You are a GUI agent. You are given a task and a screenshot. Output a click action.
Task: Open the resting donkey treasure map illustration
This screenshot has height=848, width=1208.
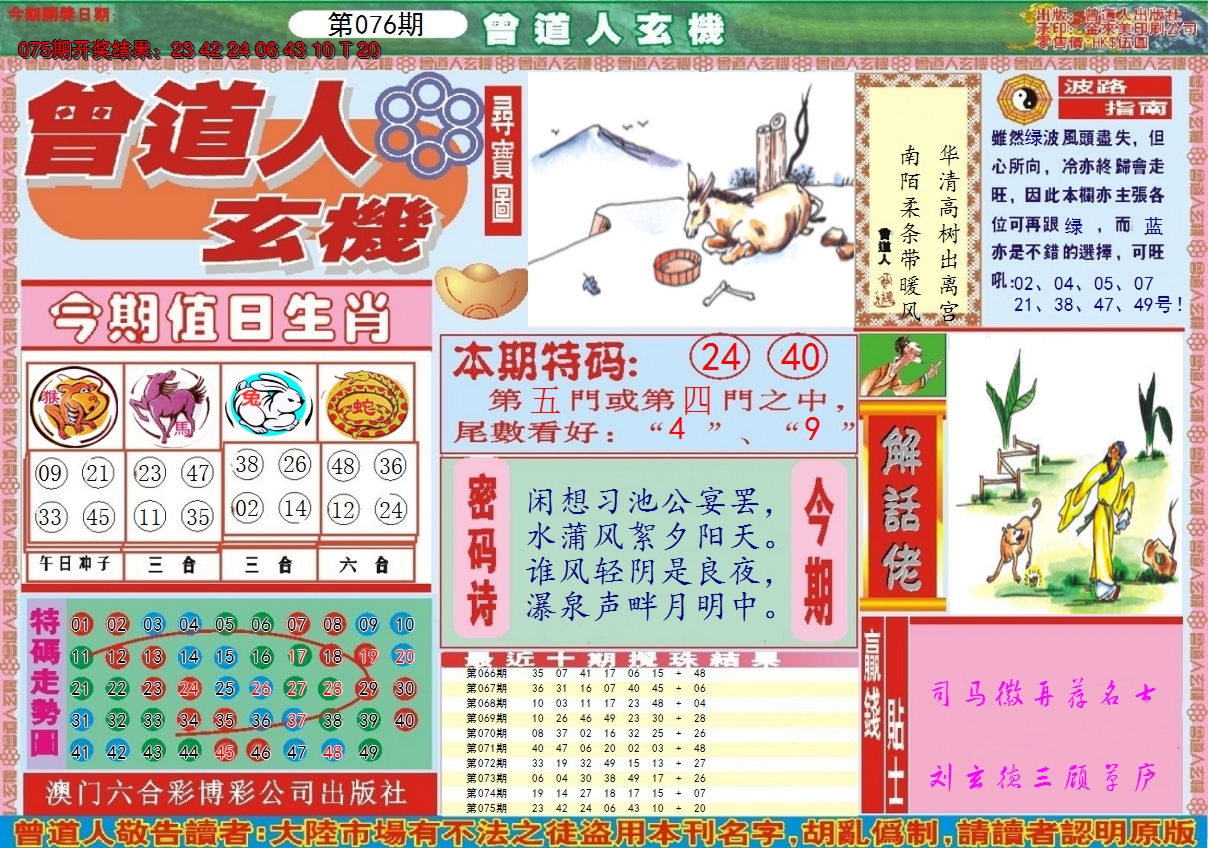[x=690, y=198]
